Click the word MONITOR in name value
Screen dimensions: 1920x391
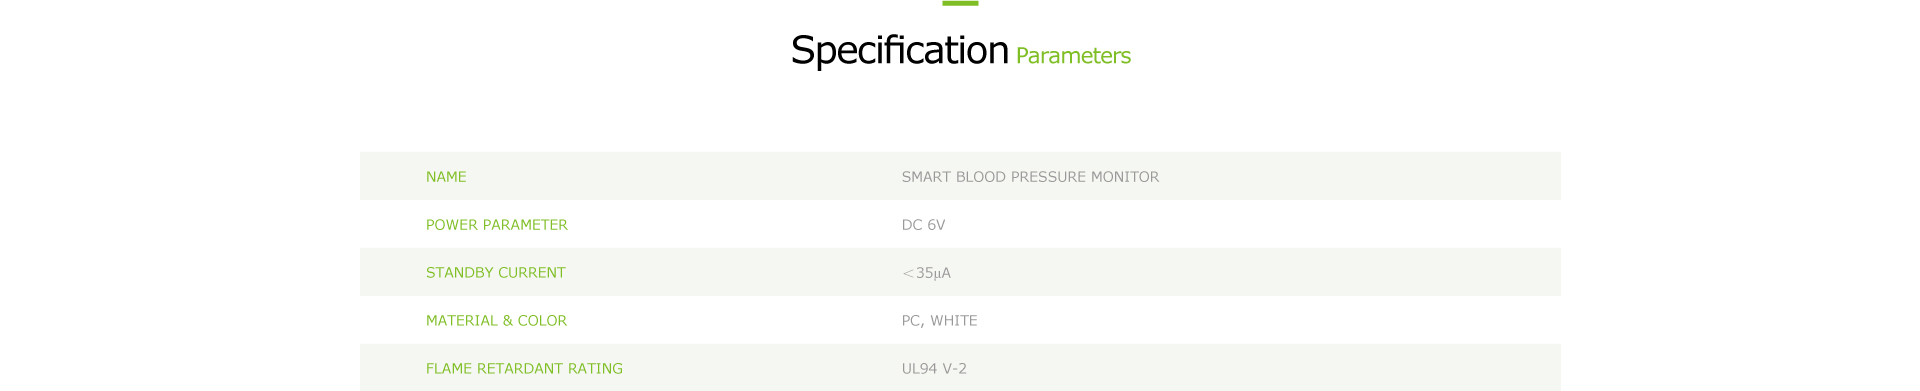click(1125, 177)
